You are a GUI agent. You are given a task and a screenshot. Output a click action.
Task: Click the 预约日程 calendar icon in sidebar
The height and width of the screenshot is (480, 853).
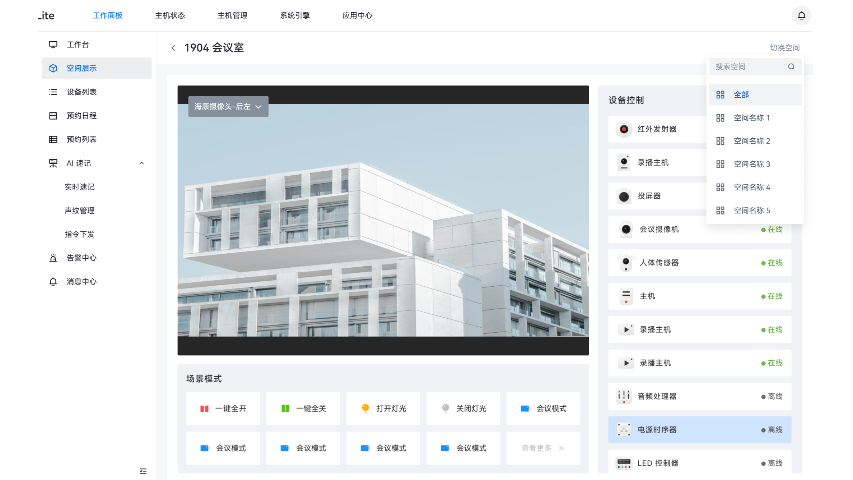[x=53, y=115]
